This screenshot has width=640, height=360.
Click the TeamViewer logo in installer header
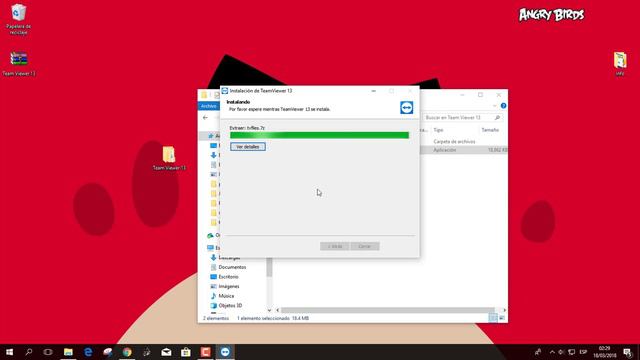pyautogui.click(x=407, y=107)
